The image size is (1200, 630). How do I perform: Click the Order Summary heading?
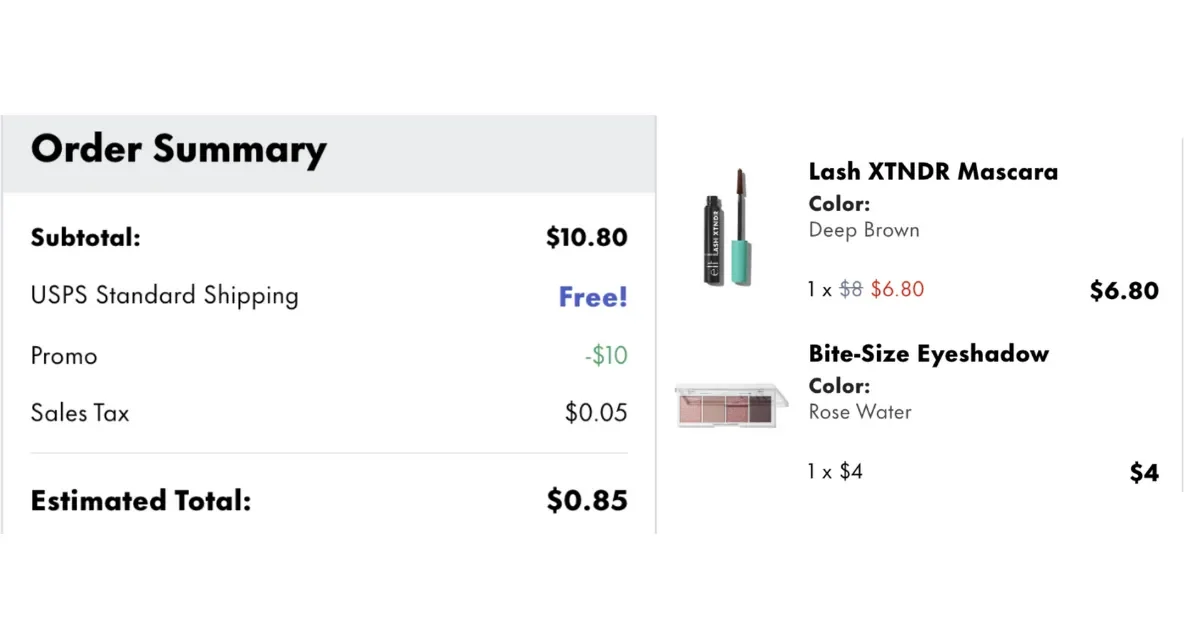pyautogui.click(x=179, y=150)
